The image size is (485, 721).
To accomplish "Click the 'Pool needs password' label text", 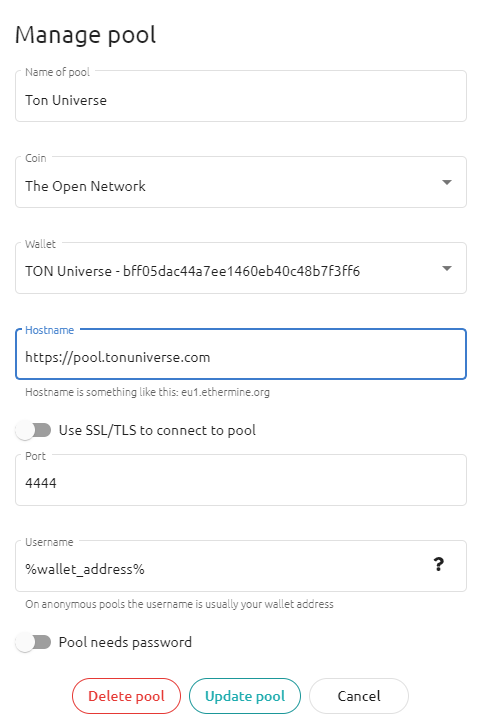I will [125, 642].
